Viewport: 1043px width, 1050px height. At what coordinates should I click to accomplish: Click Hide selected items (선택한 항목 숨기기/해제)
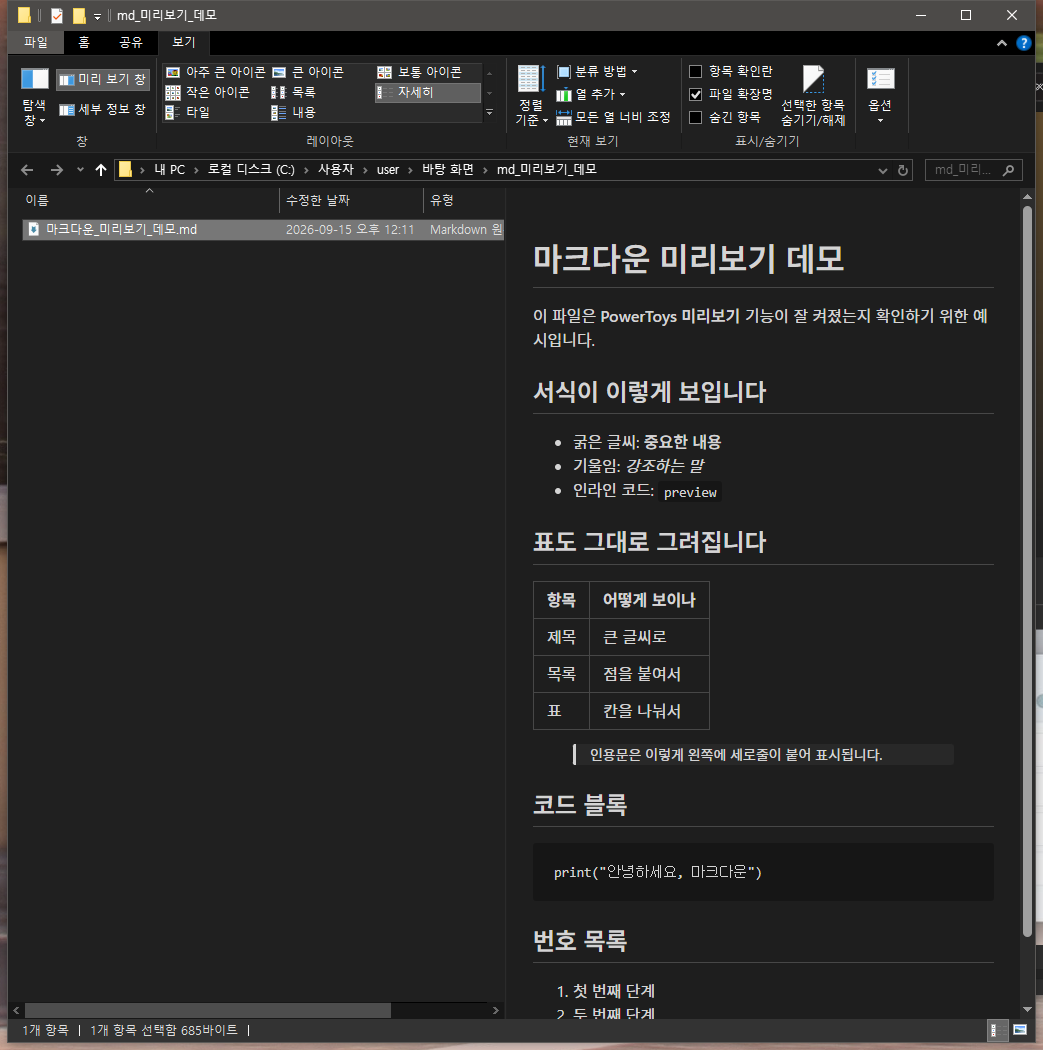coord(813,96)
